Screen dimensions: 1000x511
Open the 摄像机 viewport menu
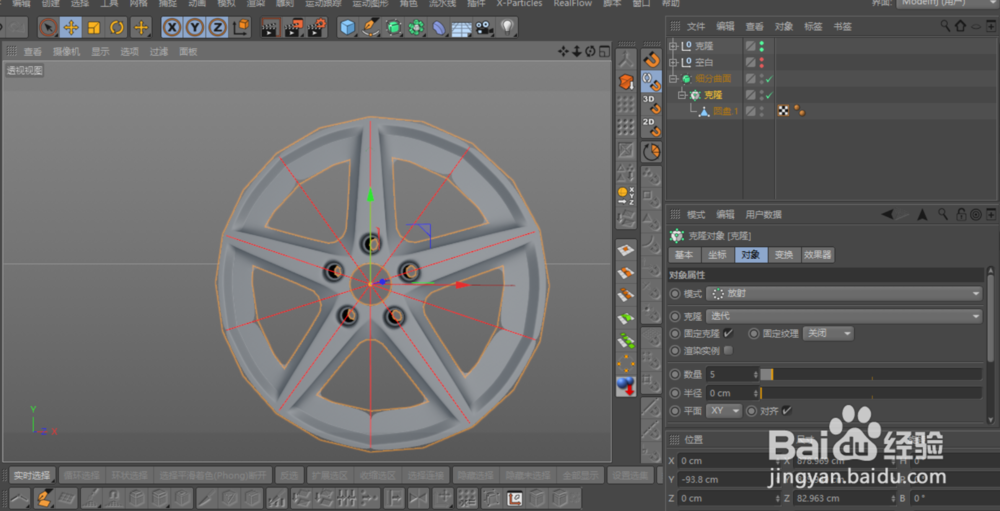click(x=66, y=52)
